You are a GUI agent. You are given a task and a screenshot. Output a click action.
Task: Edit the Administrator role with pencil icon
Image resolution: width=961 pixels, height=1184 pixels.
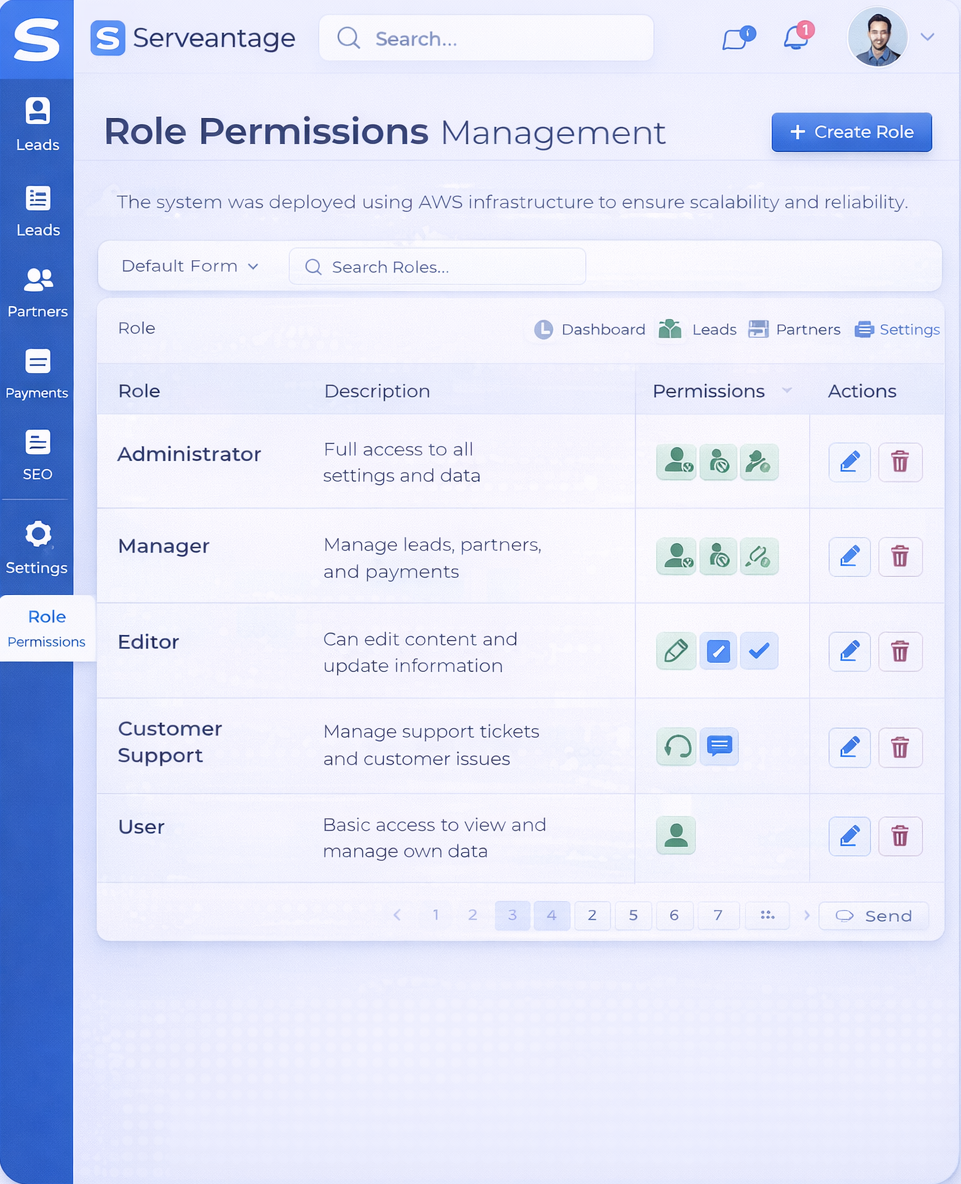(x=849, y=462)
